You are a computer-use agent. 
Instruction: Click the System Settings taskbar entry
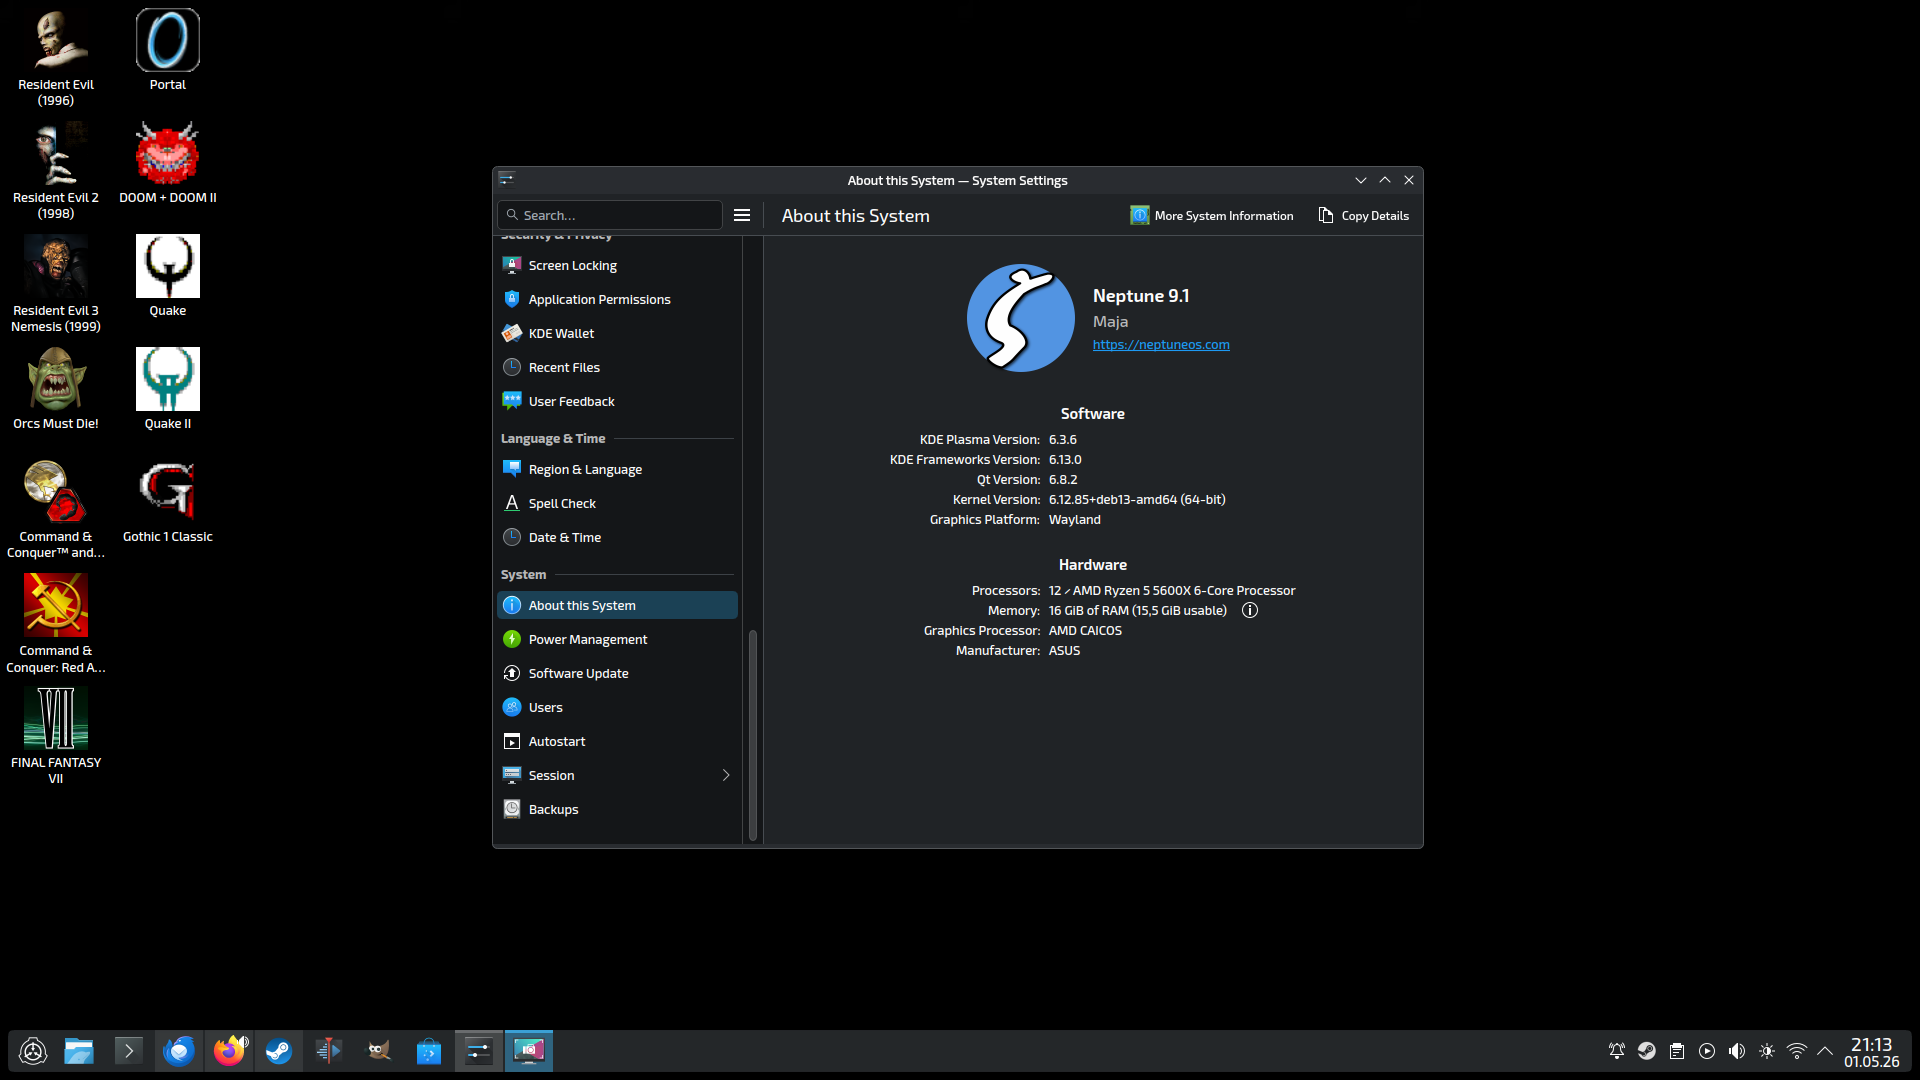479,1051
